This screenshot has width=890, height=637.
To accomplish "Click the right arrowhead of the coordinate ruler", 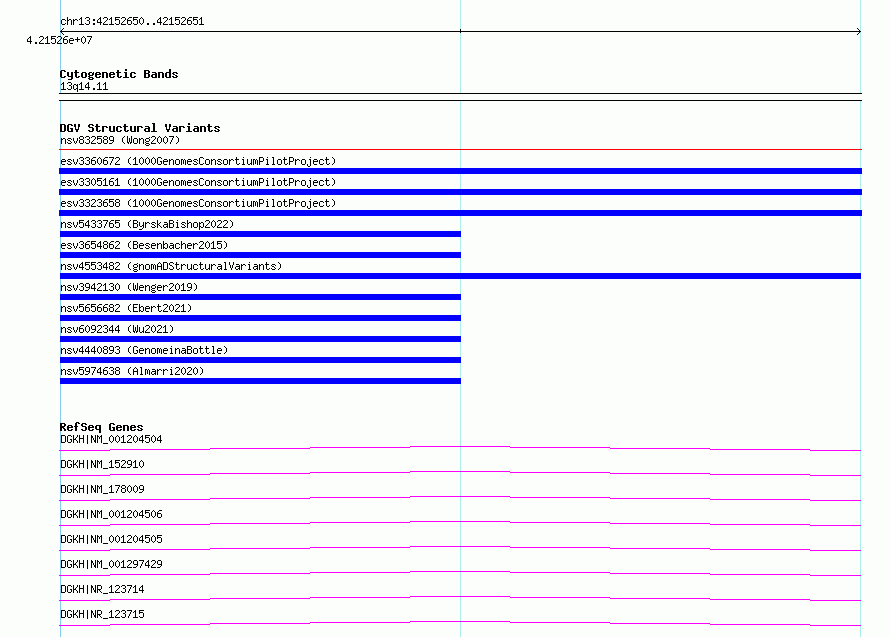I will tap(859, 32).
